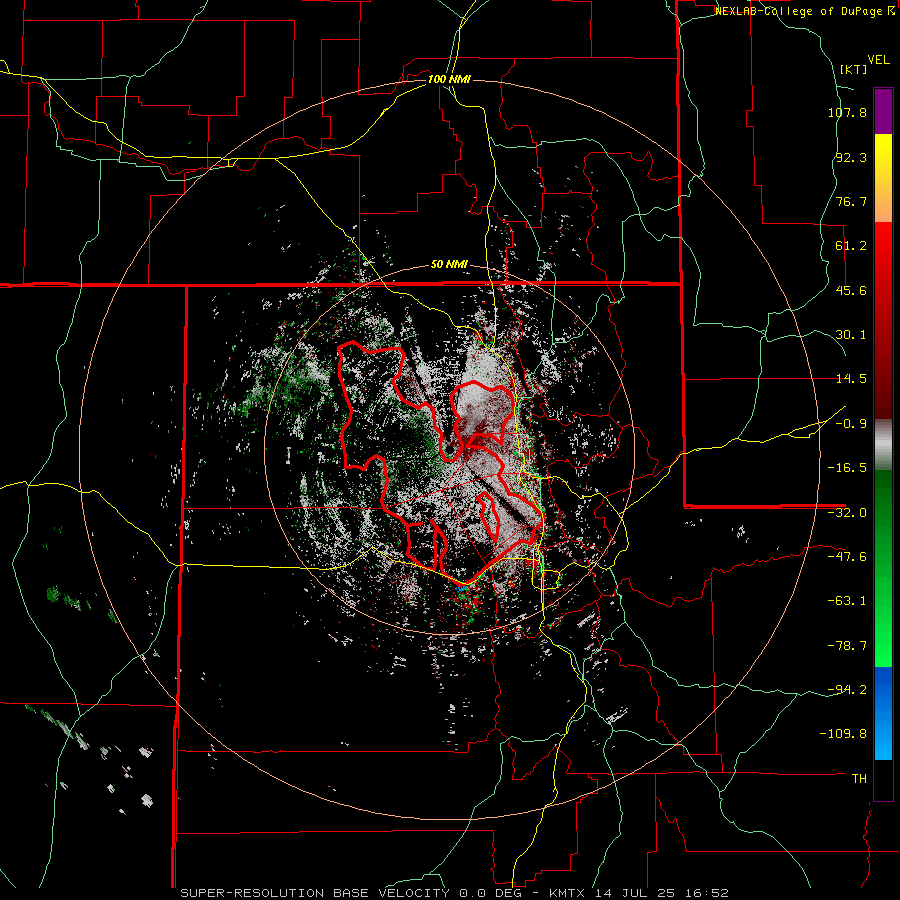Click the -0.9 scale value

pos(851,424)
